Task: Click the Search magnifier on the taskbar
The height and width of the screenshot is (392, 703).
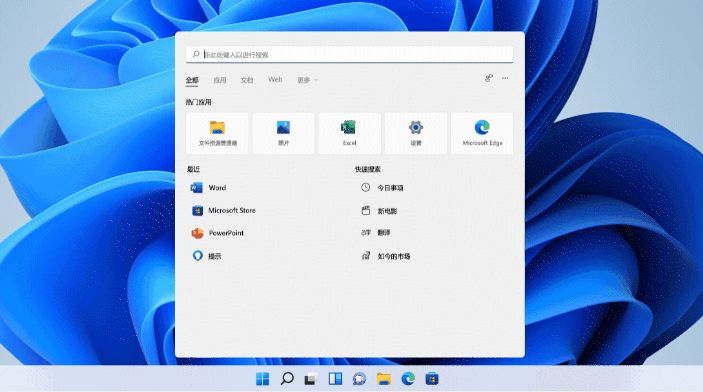Action: click(287, 379)
